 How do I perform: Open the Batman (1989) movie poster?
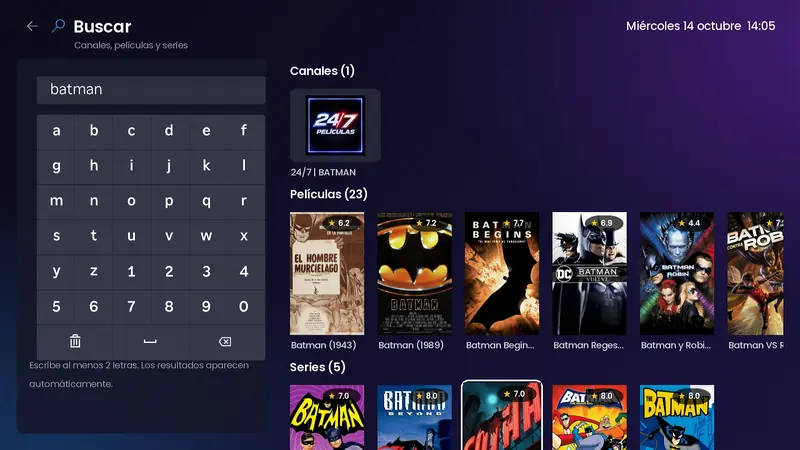point(414,273)
